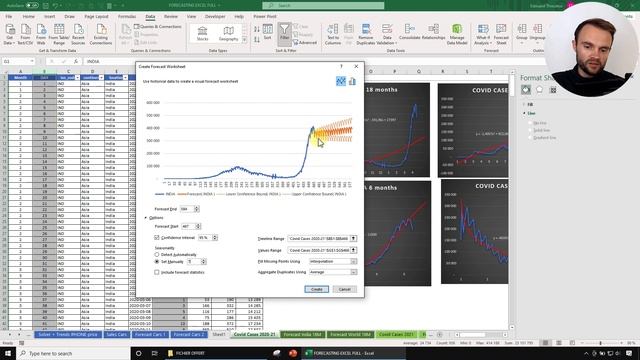Image resolution: width=640 pixels, height=360 pixels.
Task: Click the Remove Duplicates icon
Action: tap(366, 34)
